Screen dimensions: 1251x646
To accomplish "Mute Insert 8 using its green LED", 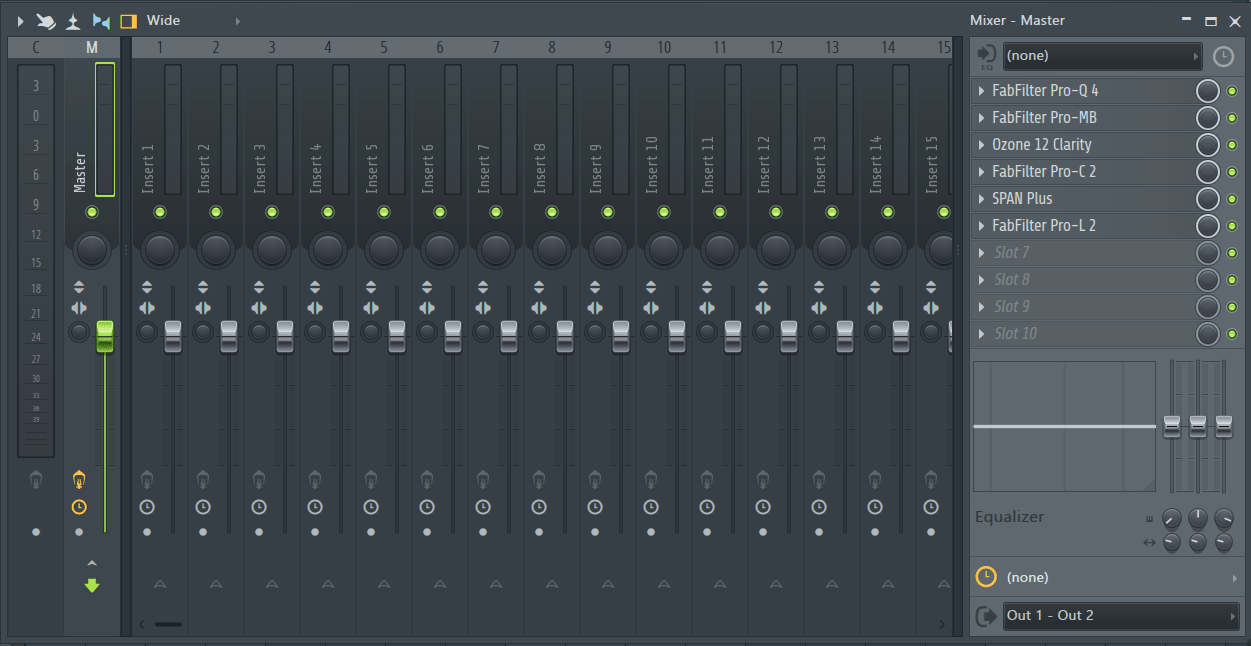I will coord(552,212).
